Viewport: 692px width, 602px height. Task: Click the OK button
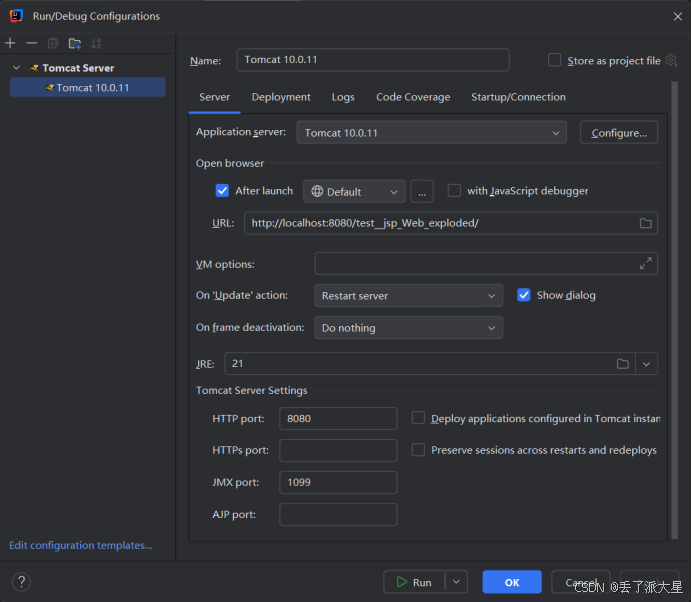512,582
